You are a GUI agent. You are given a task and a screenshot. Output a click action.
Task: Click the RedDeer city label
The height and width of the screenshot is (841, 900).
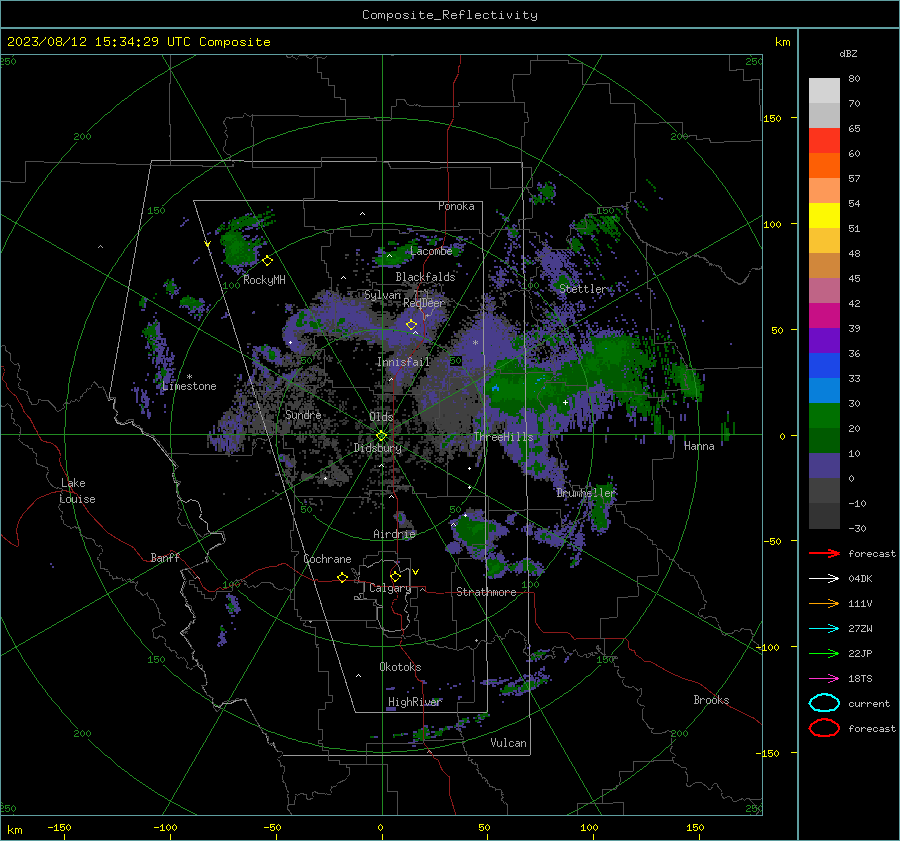pyautogui.click(x=424, y=303)
